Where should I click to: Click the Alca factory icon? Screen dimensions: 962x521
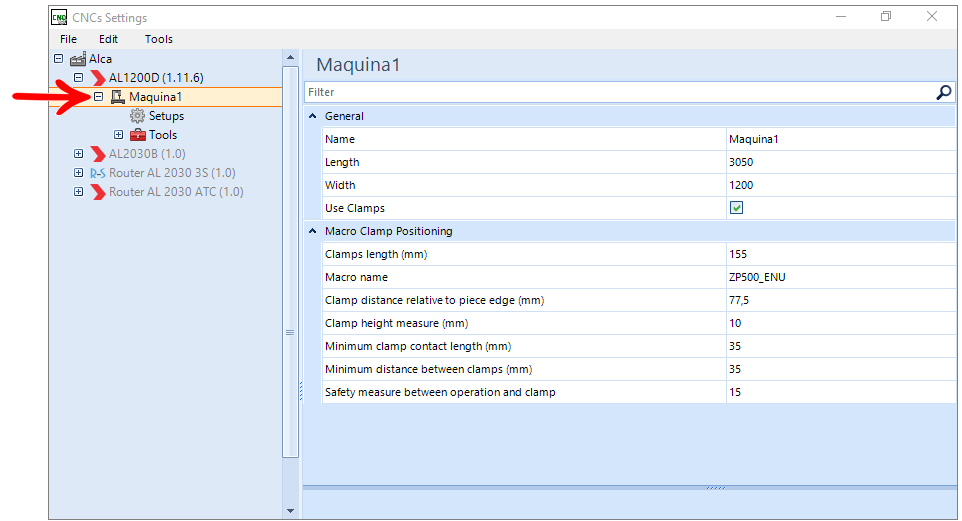click(77, 59)
